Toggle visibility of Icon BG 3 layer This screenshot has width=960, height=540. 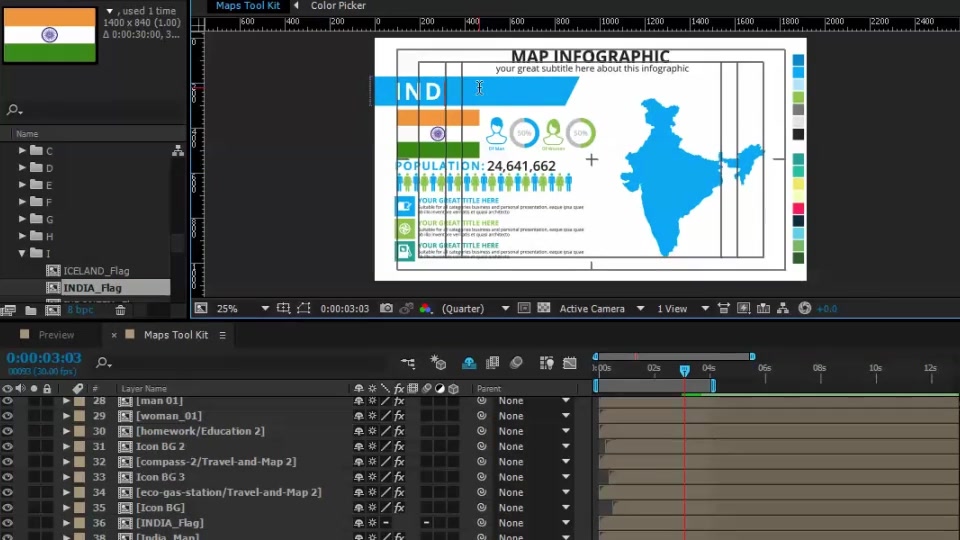pyautogui.click(x=7, y=477)
